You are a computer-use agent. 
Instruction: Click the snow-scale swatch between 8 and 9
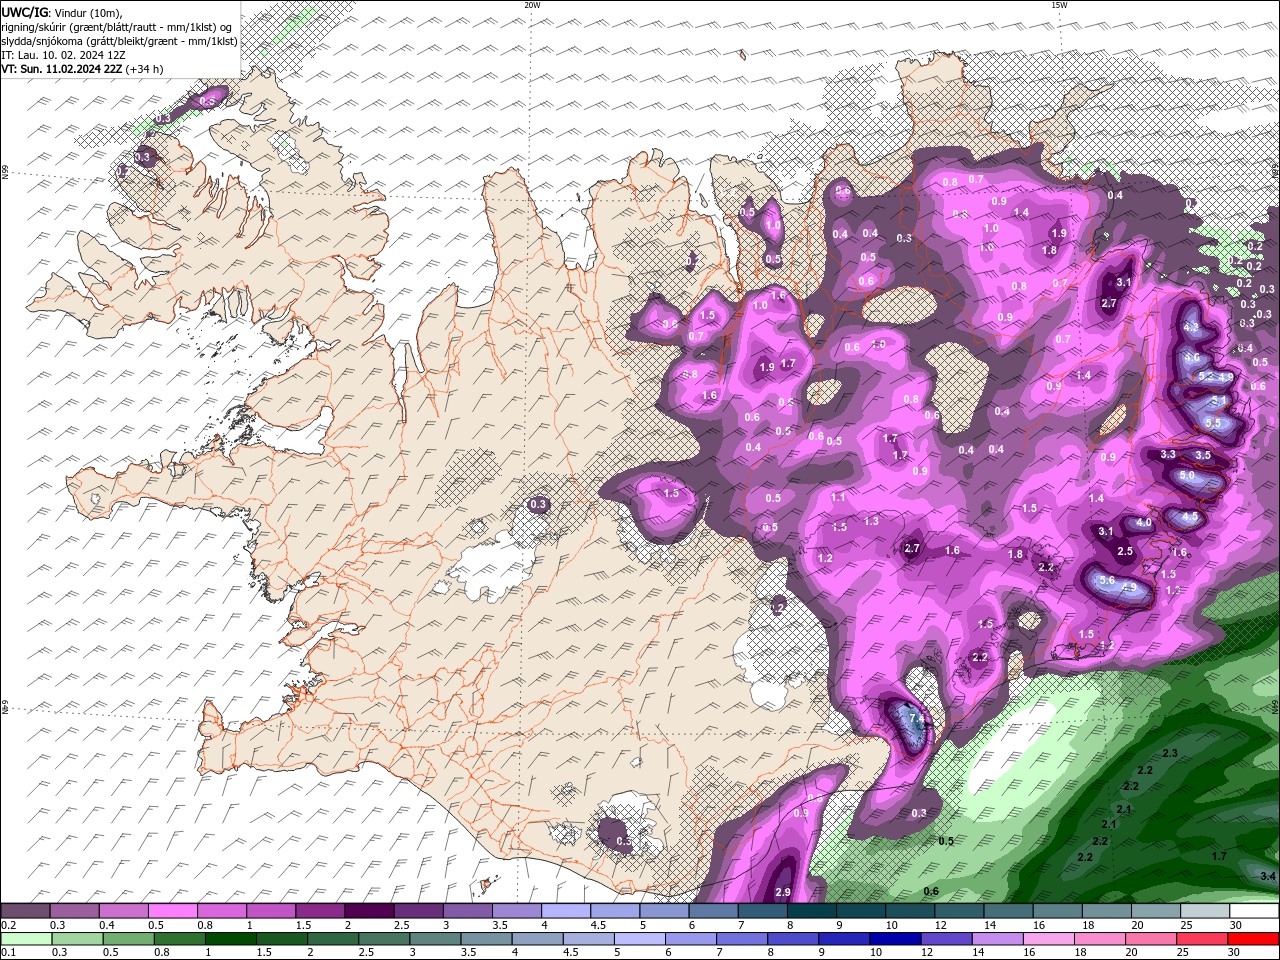tap(812, 911)
